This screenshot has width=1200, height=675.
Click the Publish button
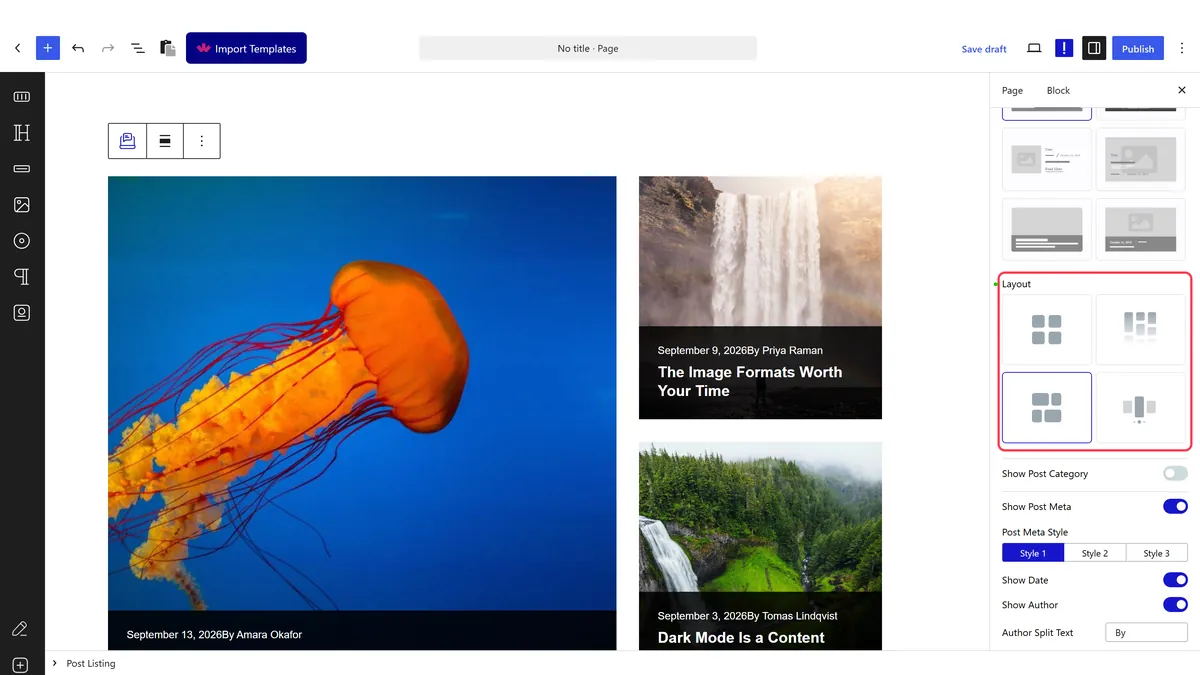coord(1138,48)
